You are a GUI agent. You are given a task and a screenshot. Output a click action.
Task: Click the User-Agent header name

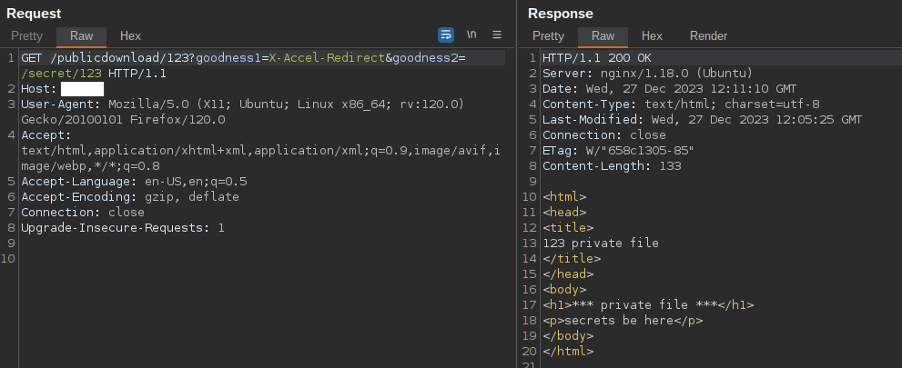point(61,105)
